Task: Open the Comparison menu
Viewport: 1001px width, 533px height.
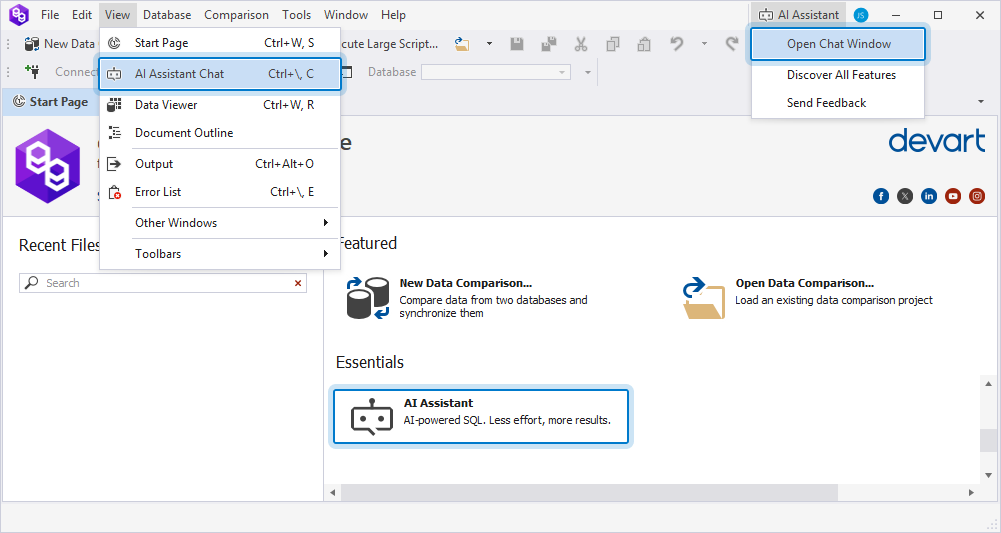Action: 236,15
